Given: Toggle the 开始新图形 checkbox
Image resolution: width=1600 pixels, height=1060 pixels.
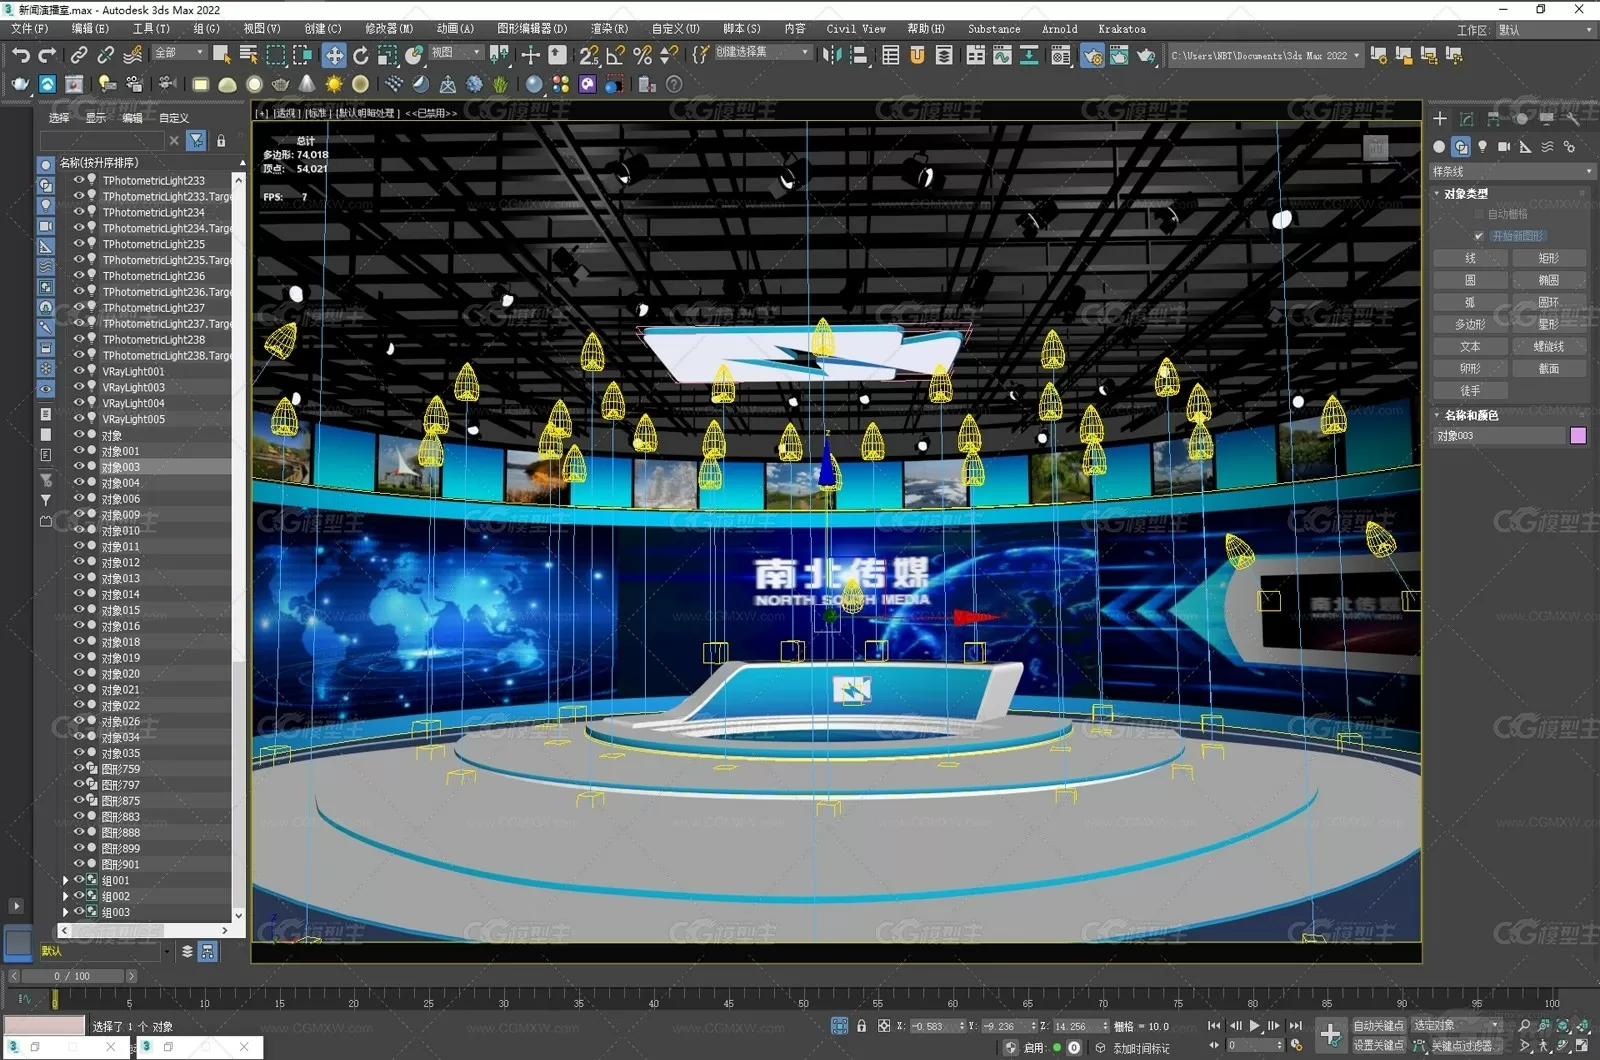Looking at the screenshot, I should (x=1479, y=236).
